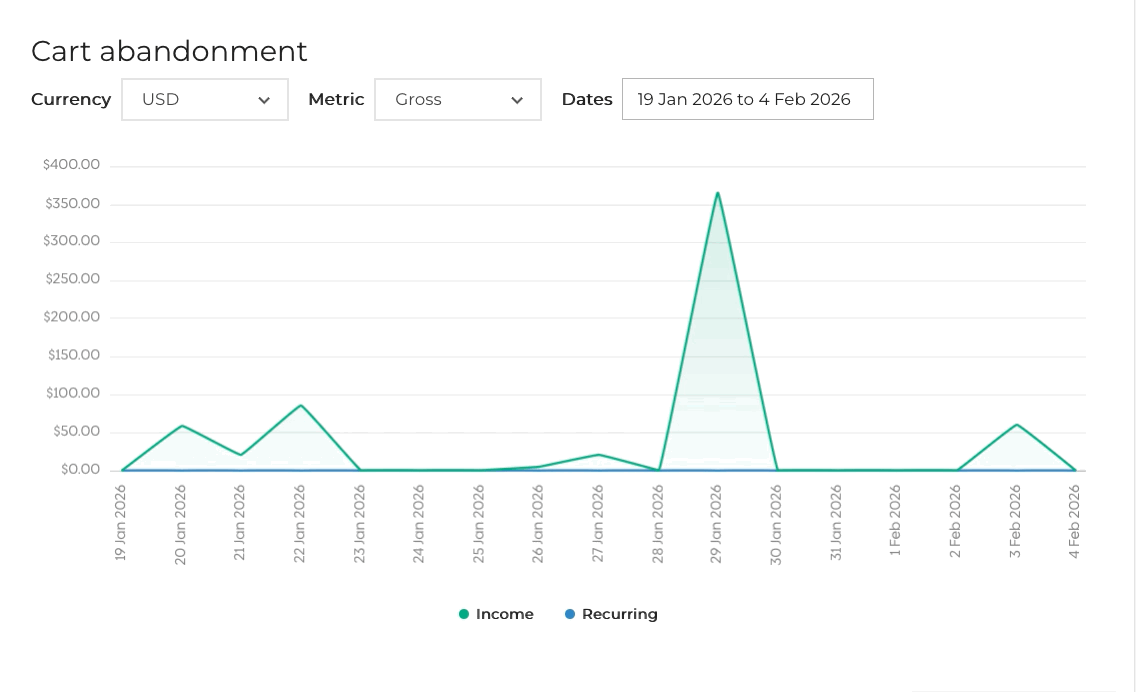The width and height of the screenshot is (1136, 692).
Task: Click the Cart abandonment heading
Action: pyautogui.click(x=169, y=51)
